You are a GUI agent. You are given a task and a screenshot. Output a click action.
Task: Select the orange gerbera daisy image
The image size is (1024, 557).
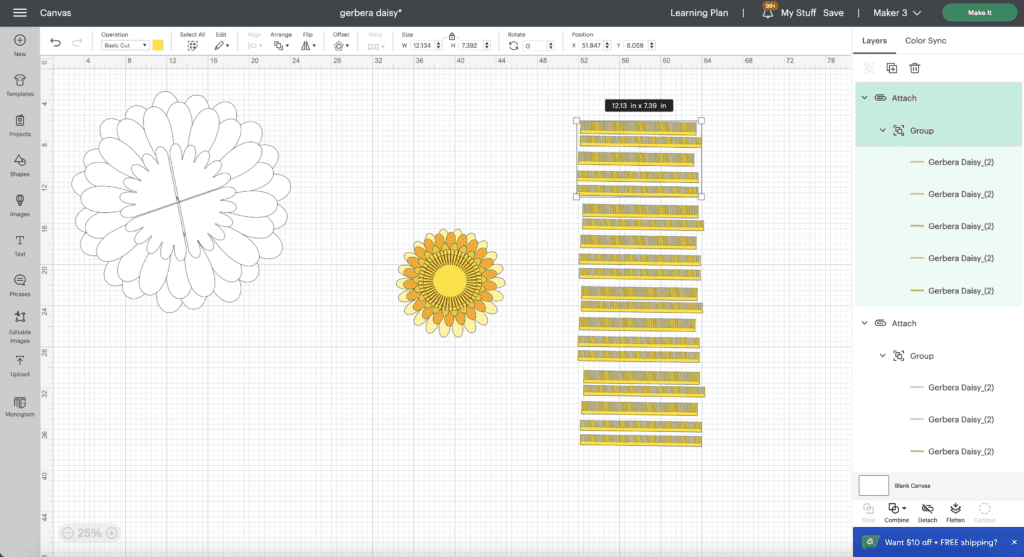[450, 282]
